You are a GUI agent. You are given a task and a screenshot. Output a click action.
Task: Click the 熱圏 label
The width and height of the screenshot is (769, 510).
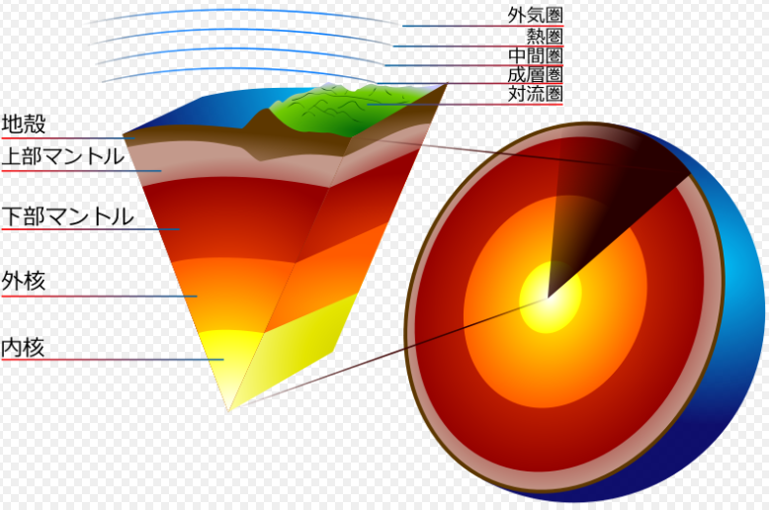click(544, 36)
